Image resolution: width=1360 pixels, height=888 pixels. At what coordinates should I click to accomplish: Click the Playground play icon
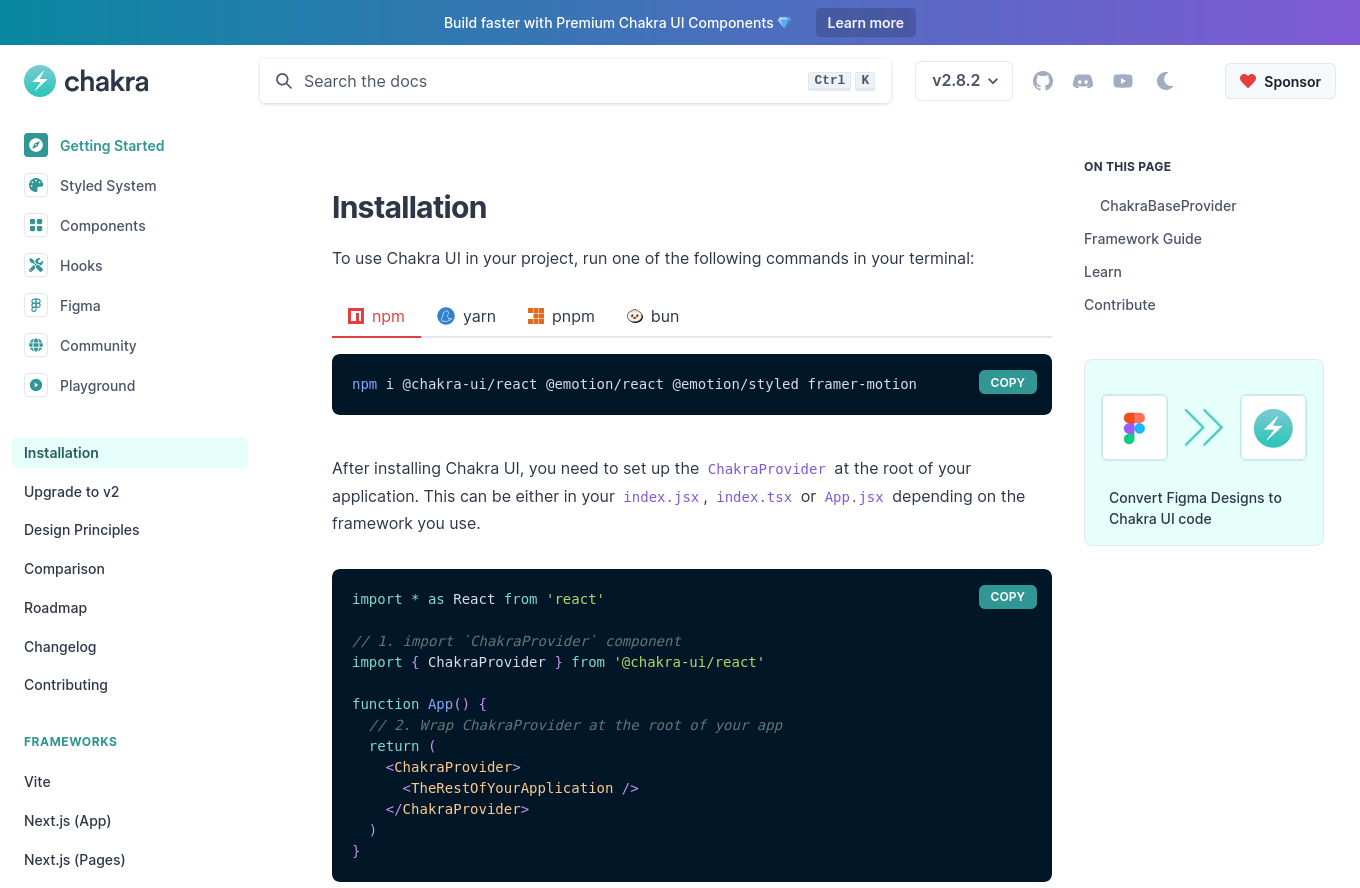(x=36, y=385)
